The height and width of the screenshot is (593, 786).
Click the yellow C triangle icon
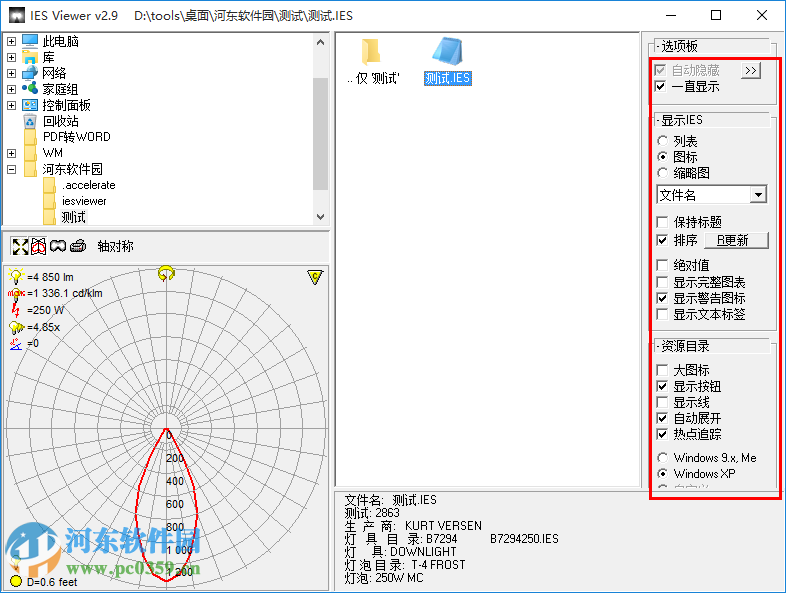[x=315, y=277]
